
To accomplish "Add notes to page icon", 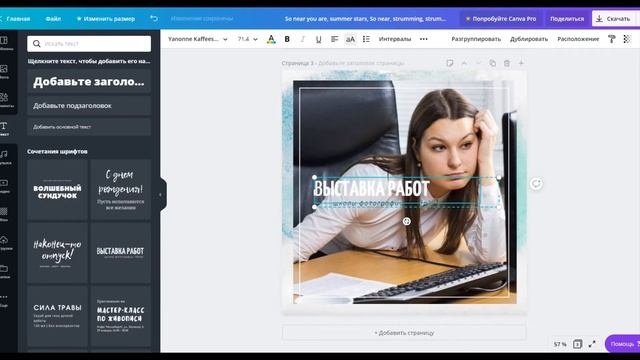I will (x=449, y=63).
